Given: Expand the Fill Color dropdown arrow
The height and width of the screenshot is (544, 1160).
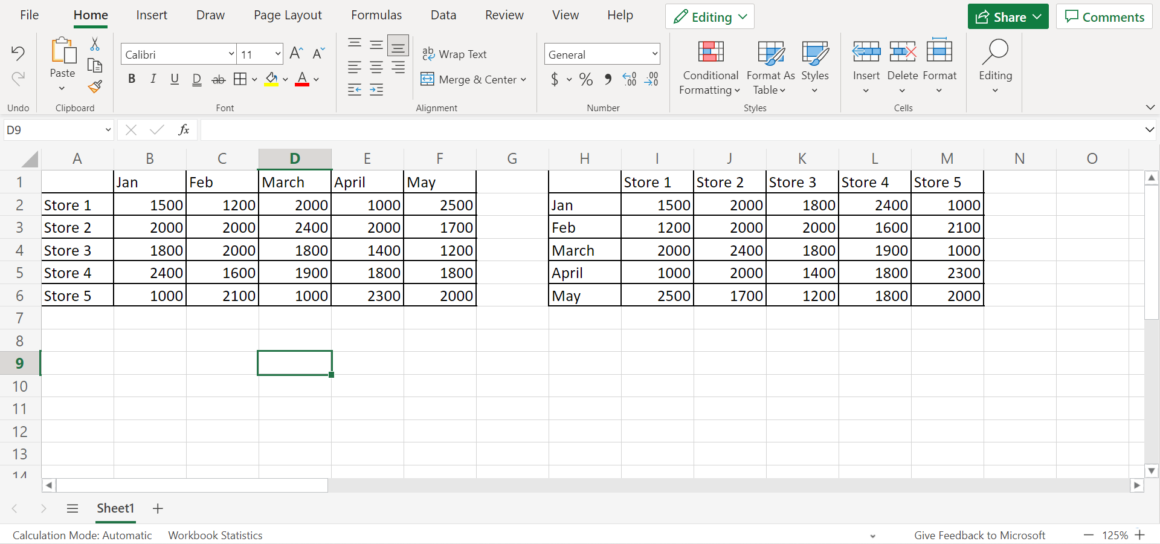Looking at the screenshot, I should pos(286,79).
